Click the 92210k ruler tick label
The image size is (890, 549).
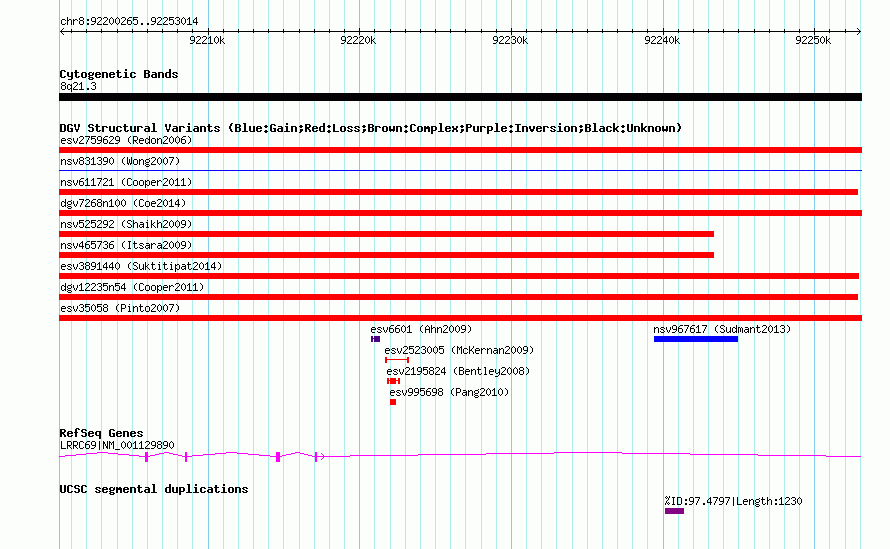tap(207, 40)
